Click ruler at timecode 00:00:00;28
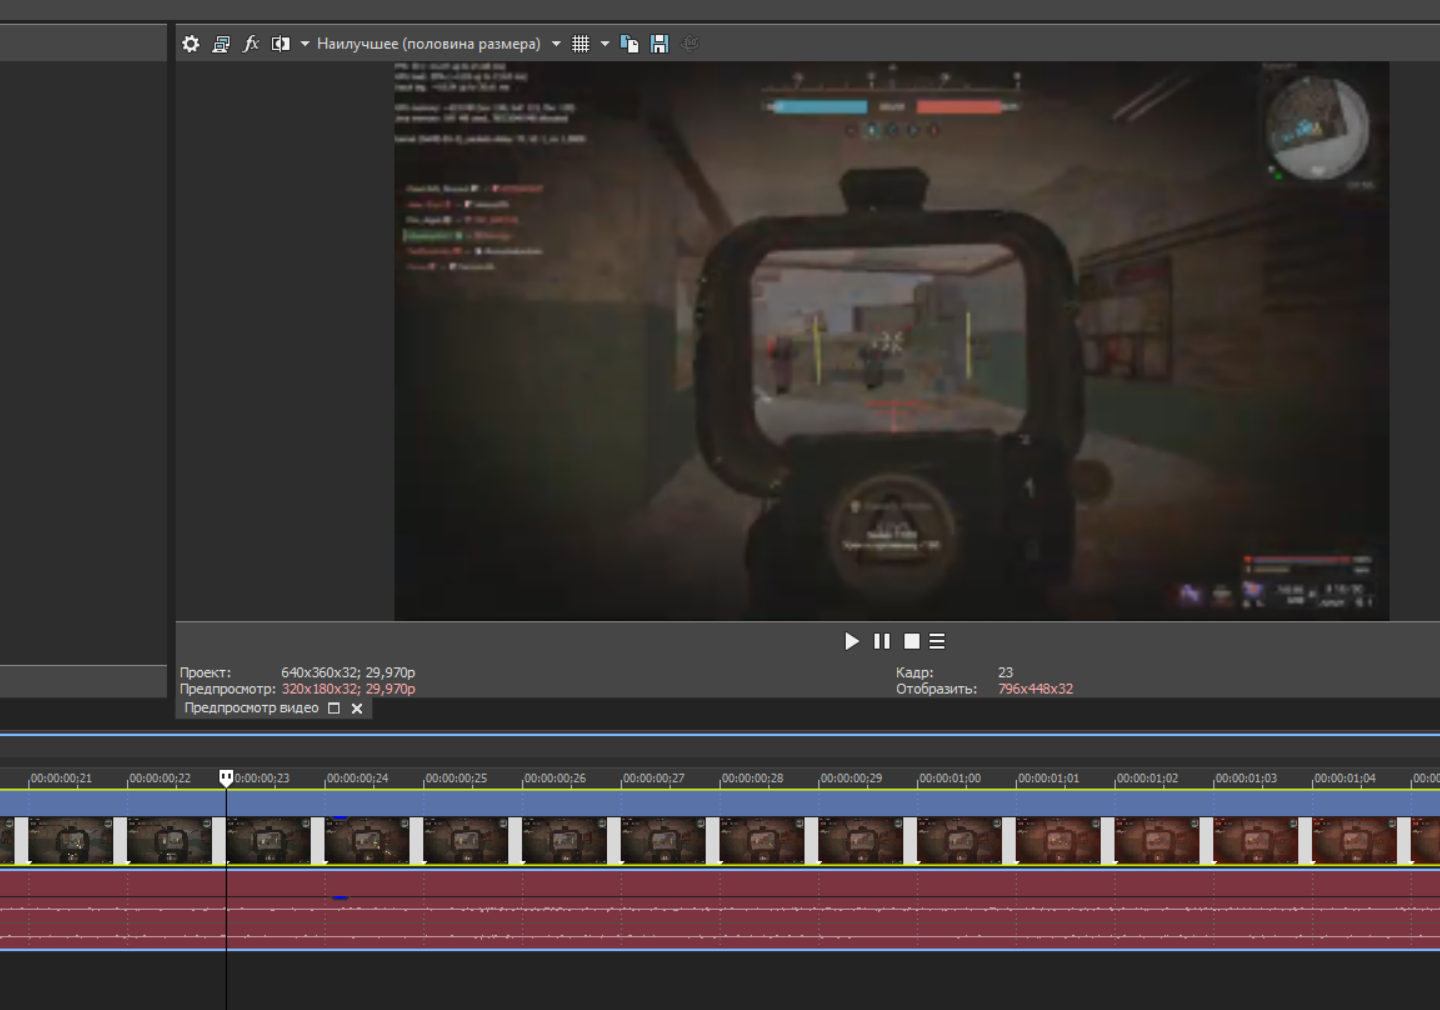This screenshot has height=1010, width=1440. click(x=752, y=778)
